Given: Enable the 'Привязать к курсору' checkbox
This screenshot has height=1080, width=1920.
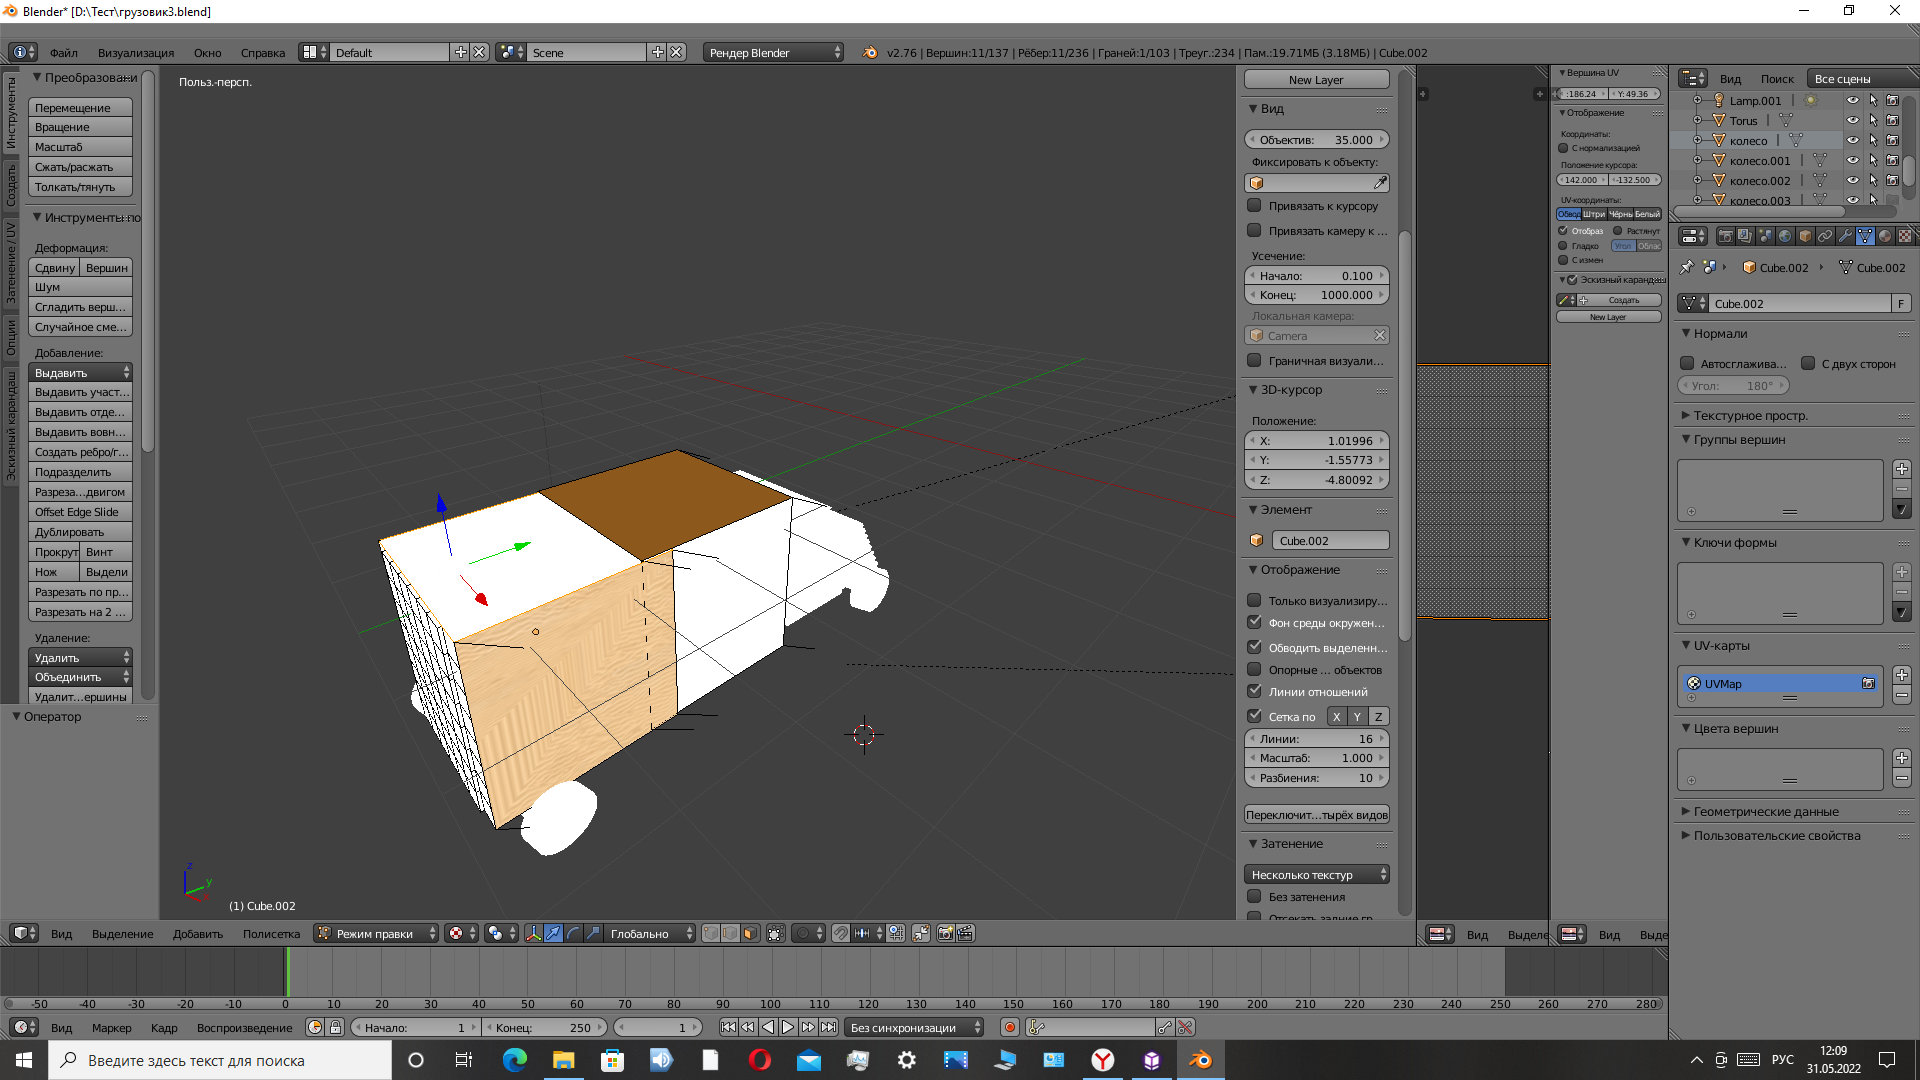Looking at the screenshot, I should coord(1254,206).
